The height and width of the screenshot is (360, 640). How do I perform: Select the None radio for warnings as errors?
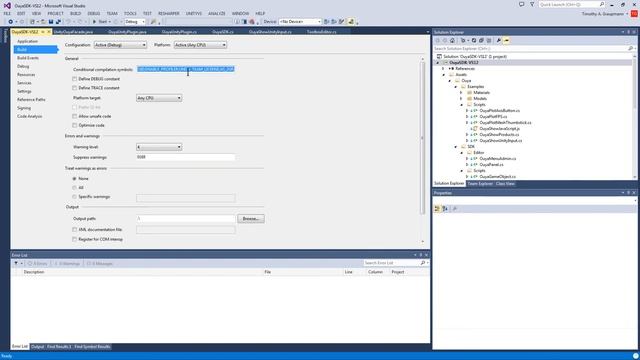pyautogui.click(x=74, y=179)
